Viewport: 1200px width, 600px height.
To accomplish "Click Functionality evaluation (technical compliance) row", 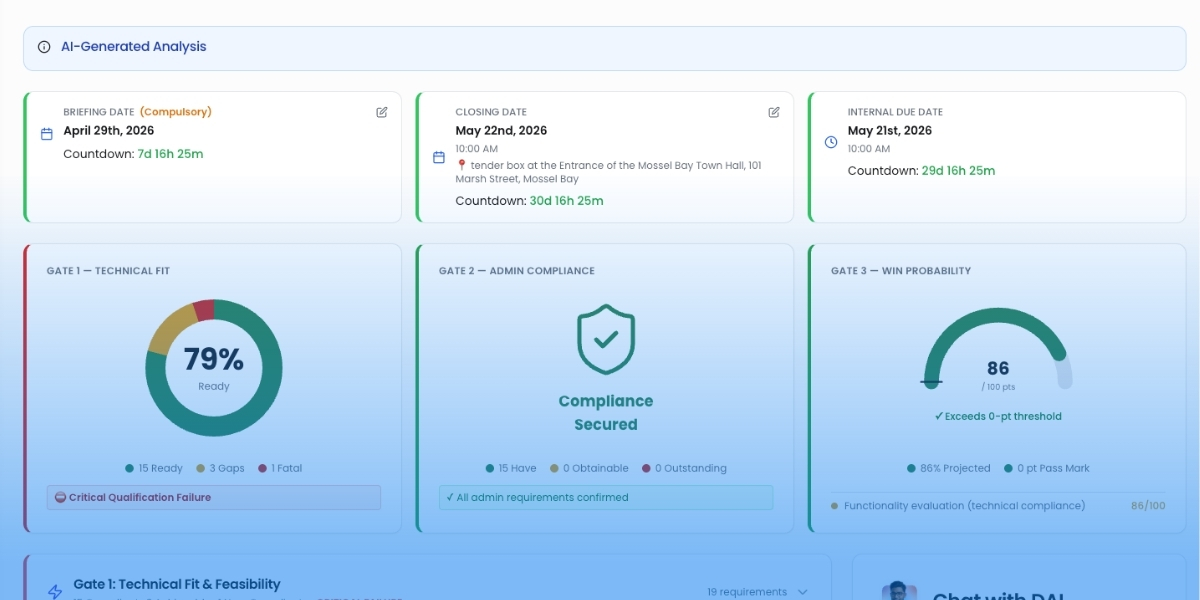I will [998, 506].
